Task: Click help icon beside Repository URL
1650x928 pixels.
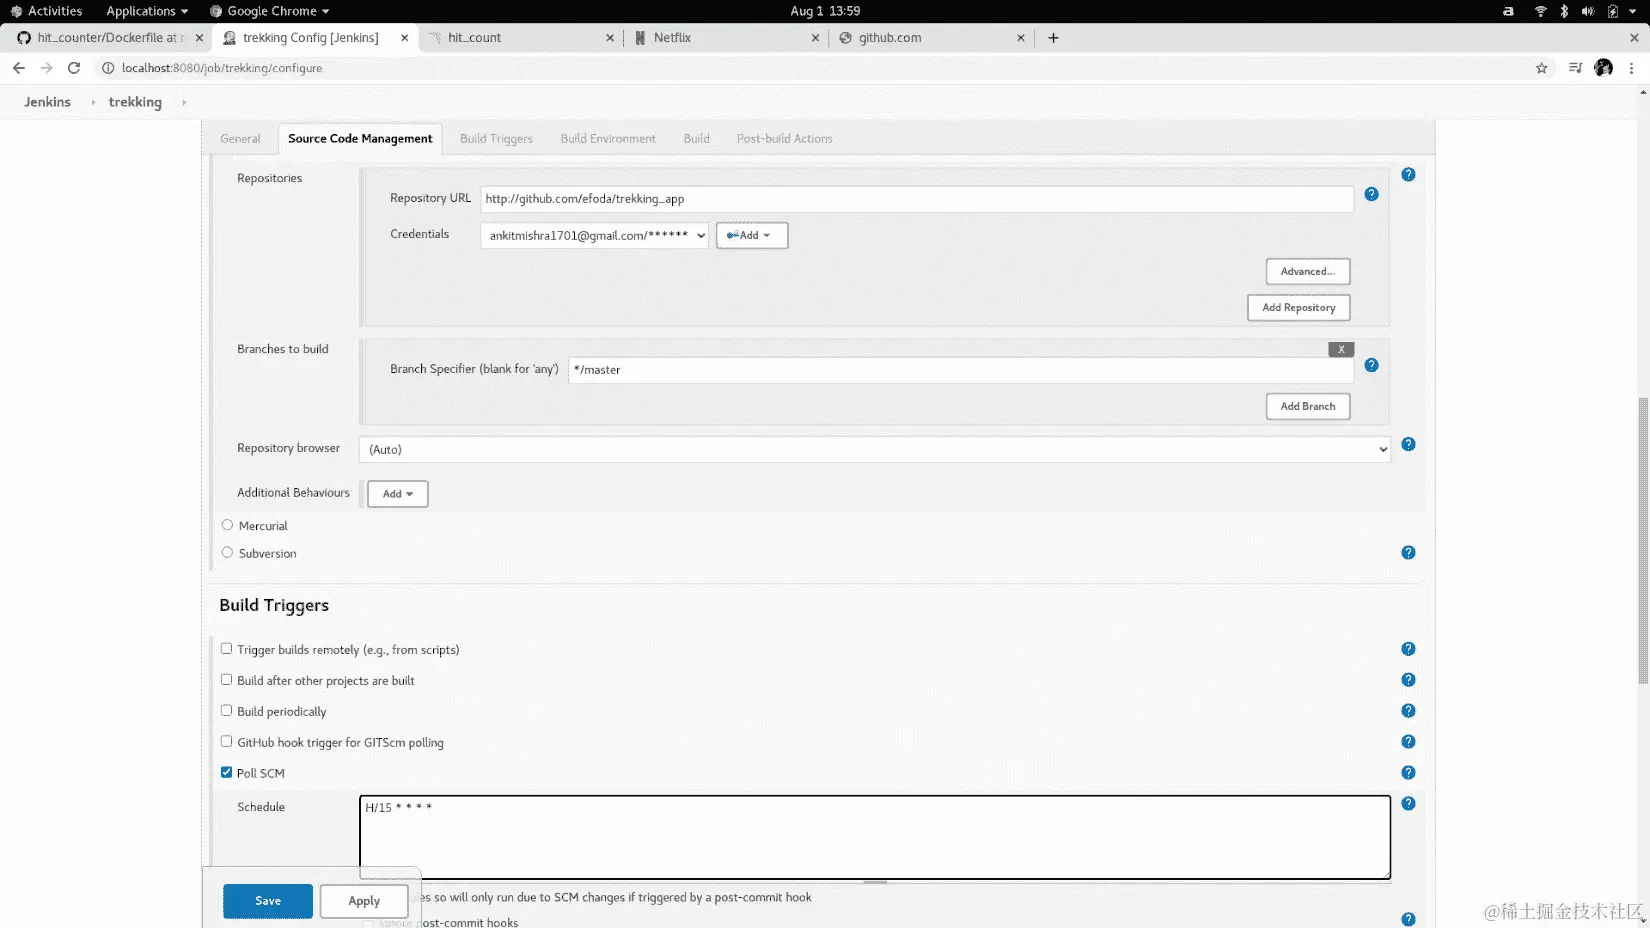Action: 1371,195
